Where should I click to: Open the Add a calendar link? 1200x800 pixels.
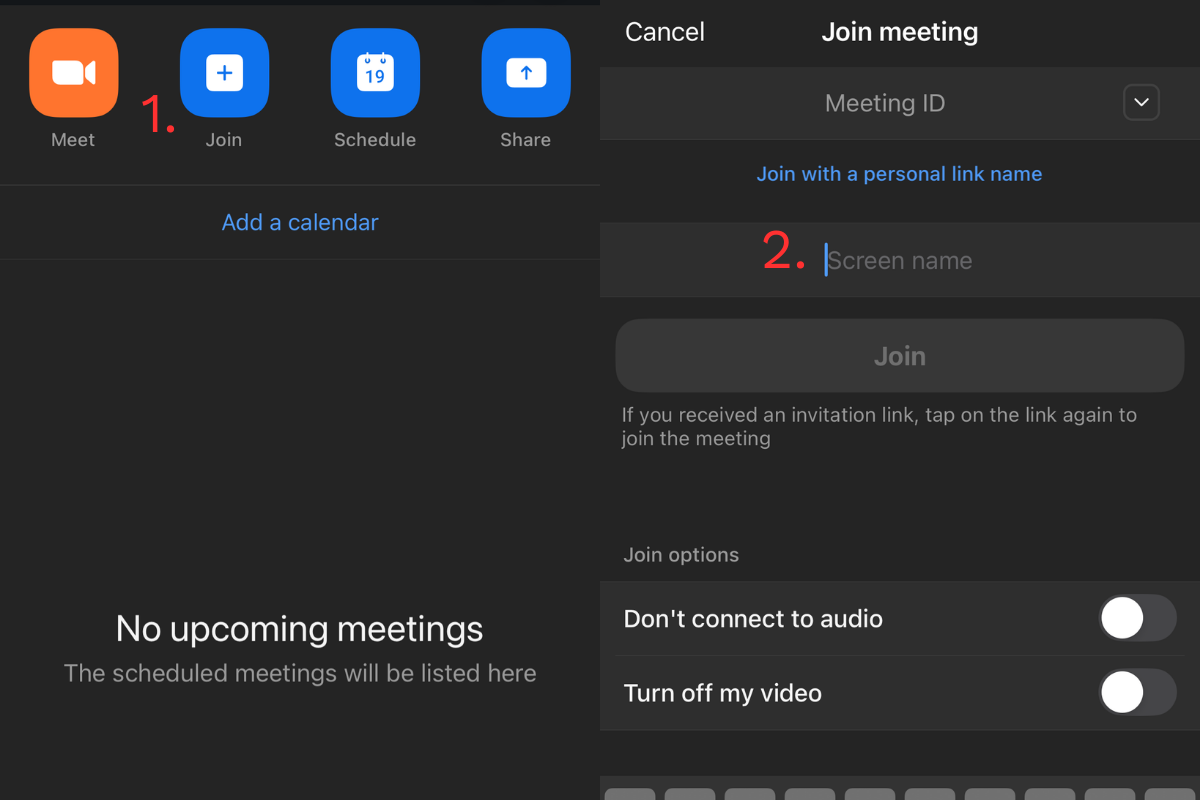pos(300,222)
